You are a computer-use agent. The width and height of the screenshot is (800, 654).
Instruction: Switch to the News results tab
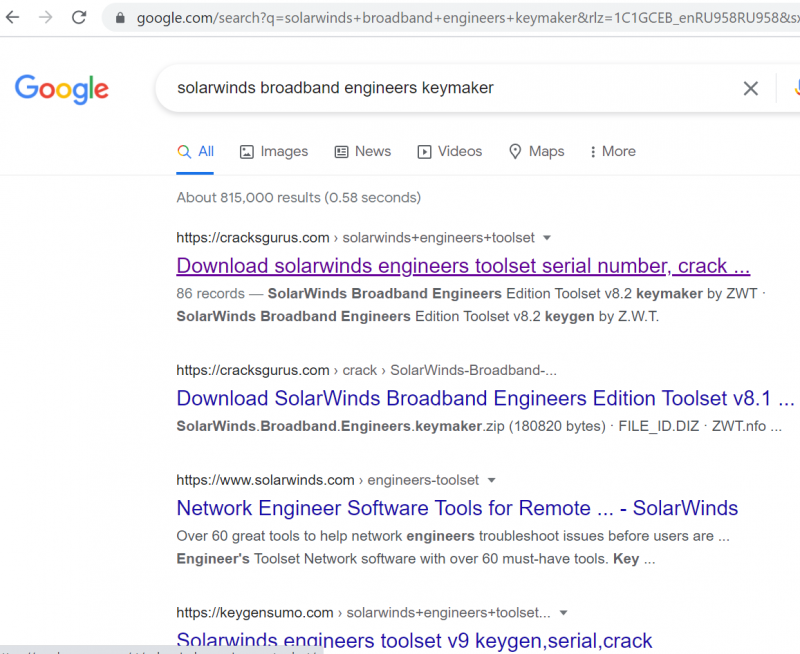362,152
